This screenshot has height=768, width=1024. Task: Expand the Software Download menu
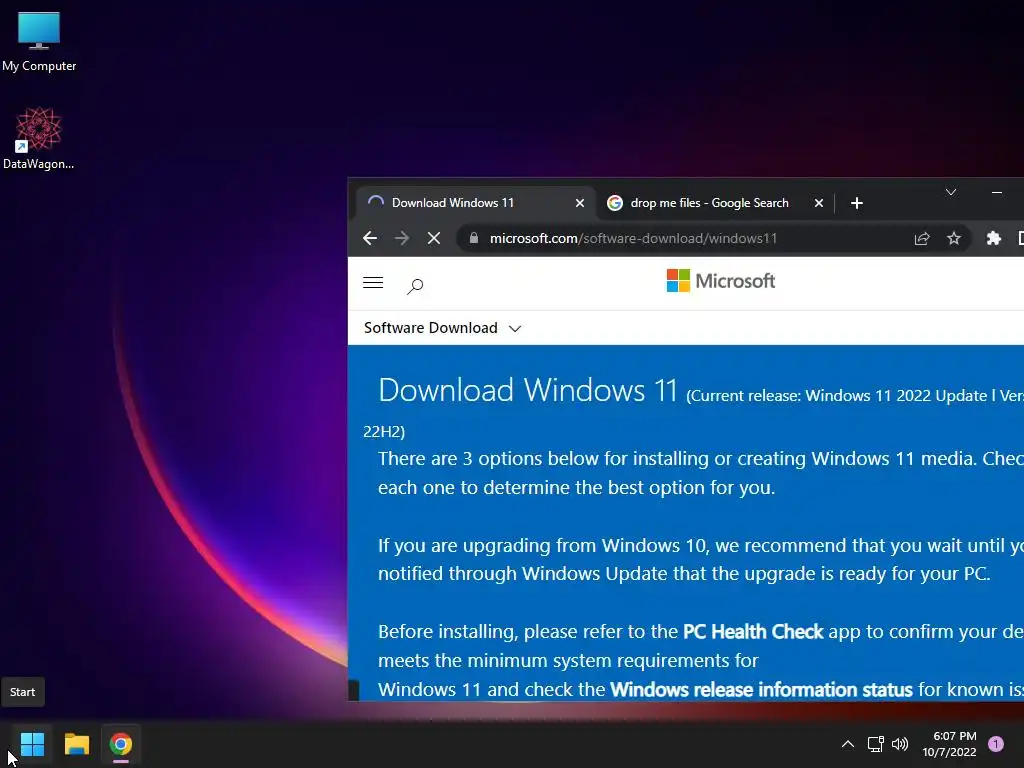point(442,328)
